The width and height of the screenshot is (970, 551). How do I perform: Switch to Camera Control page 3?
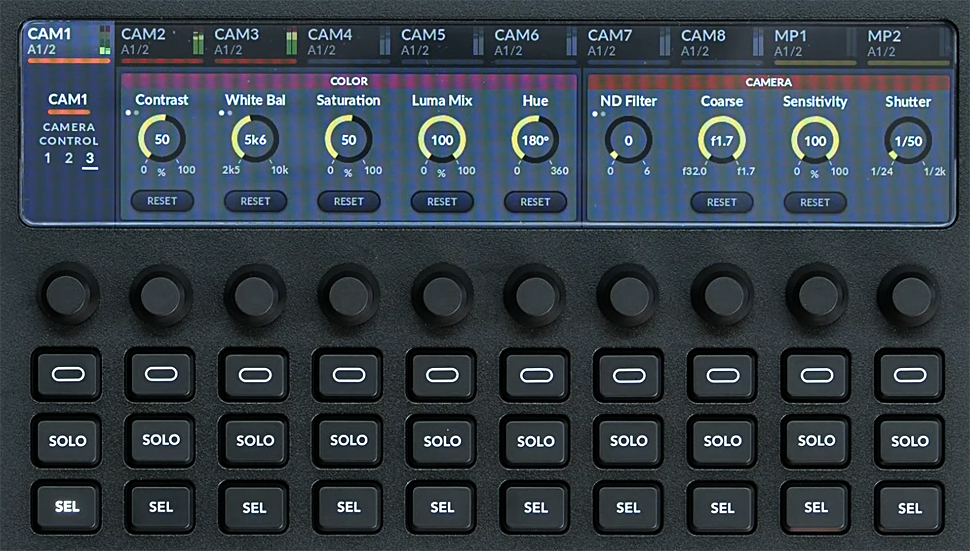pos(90,159)
